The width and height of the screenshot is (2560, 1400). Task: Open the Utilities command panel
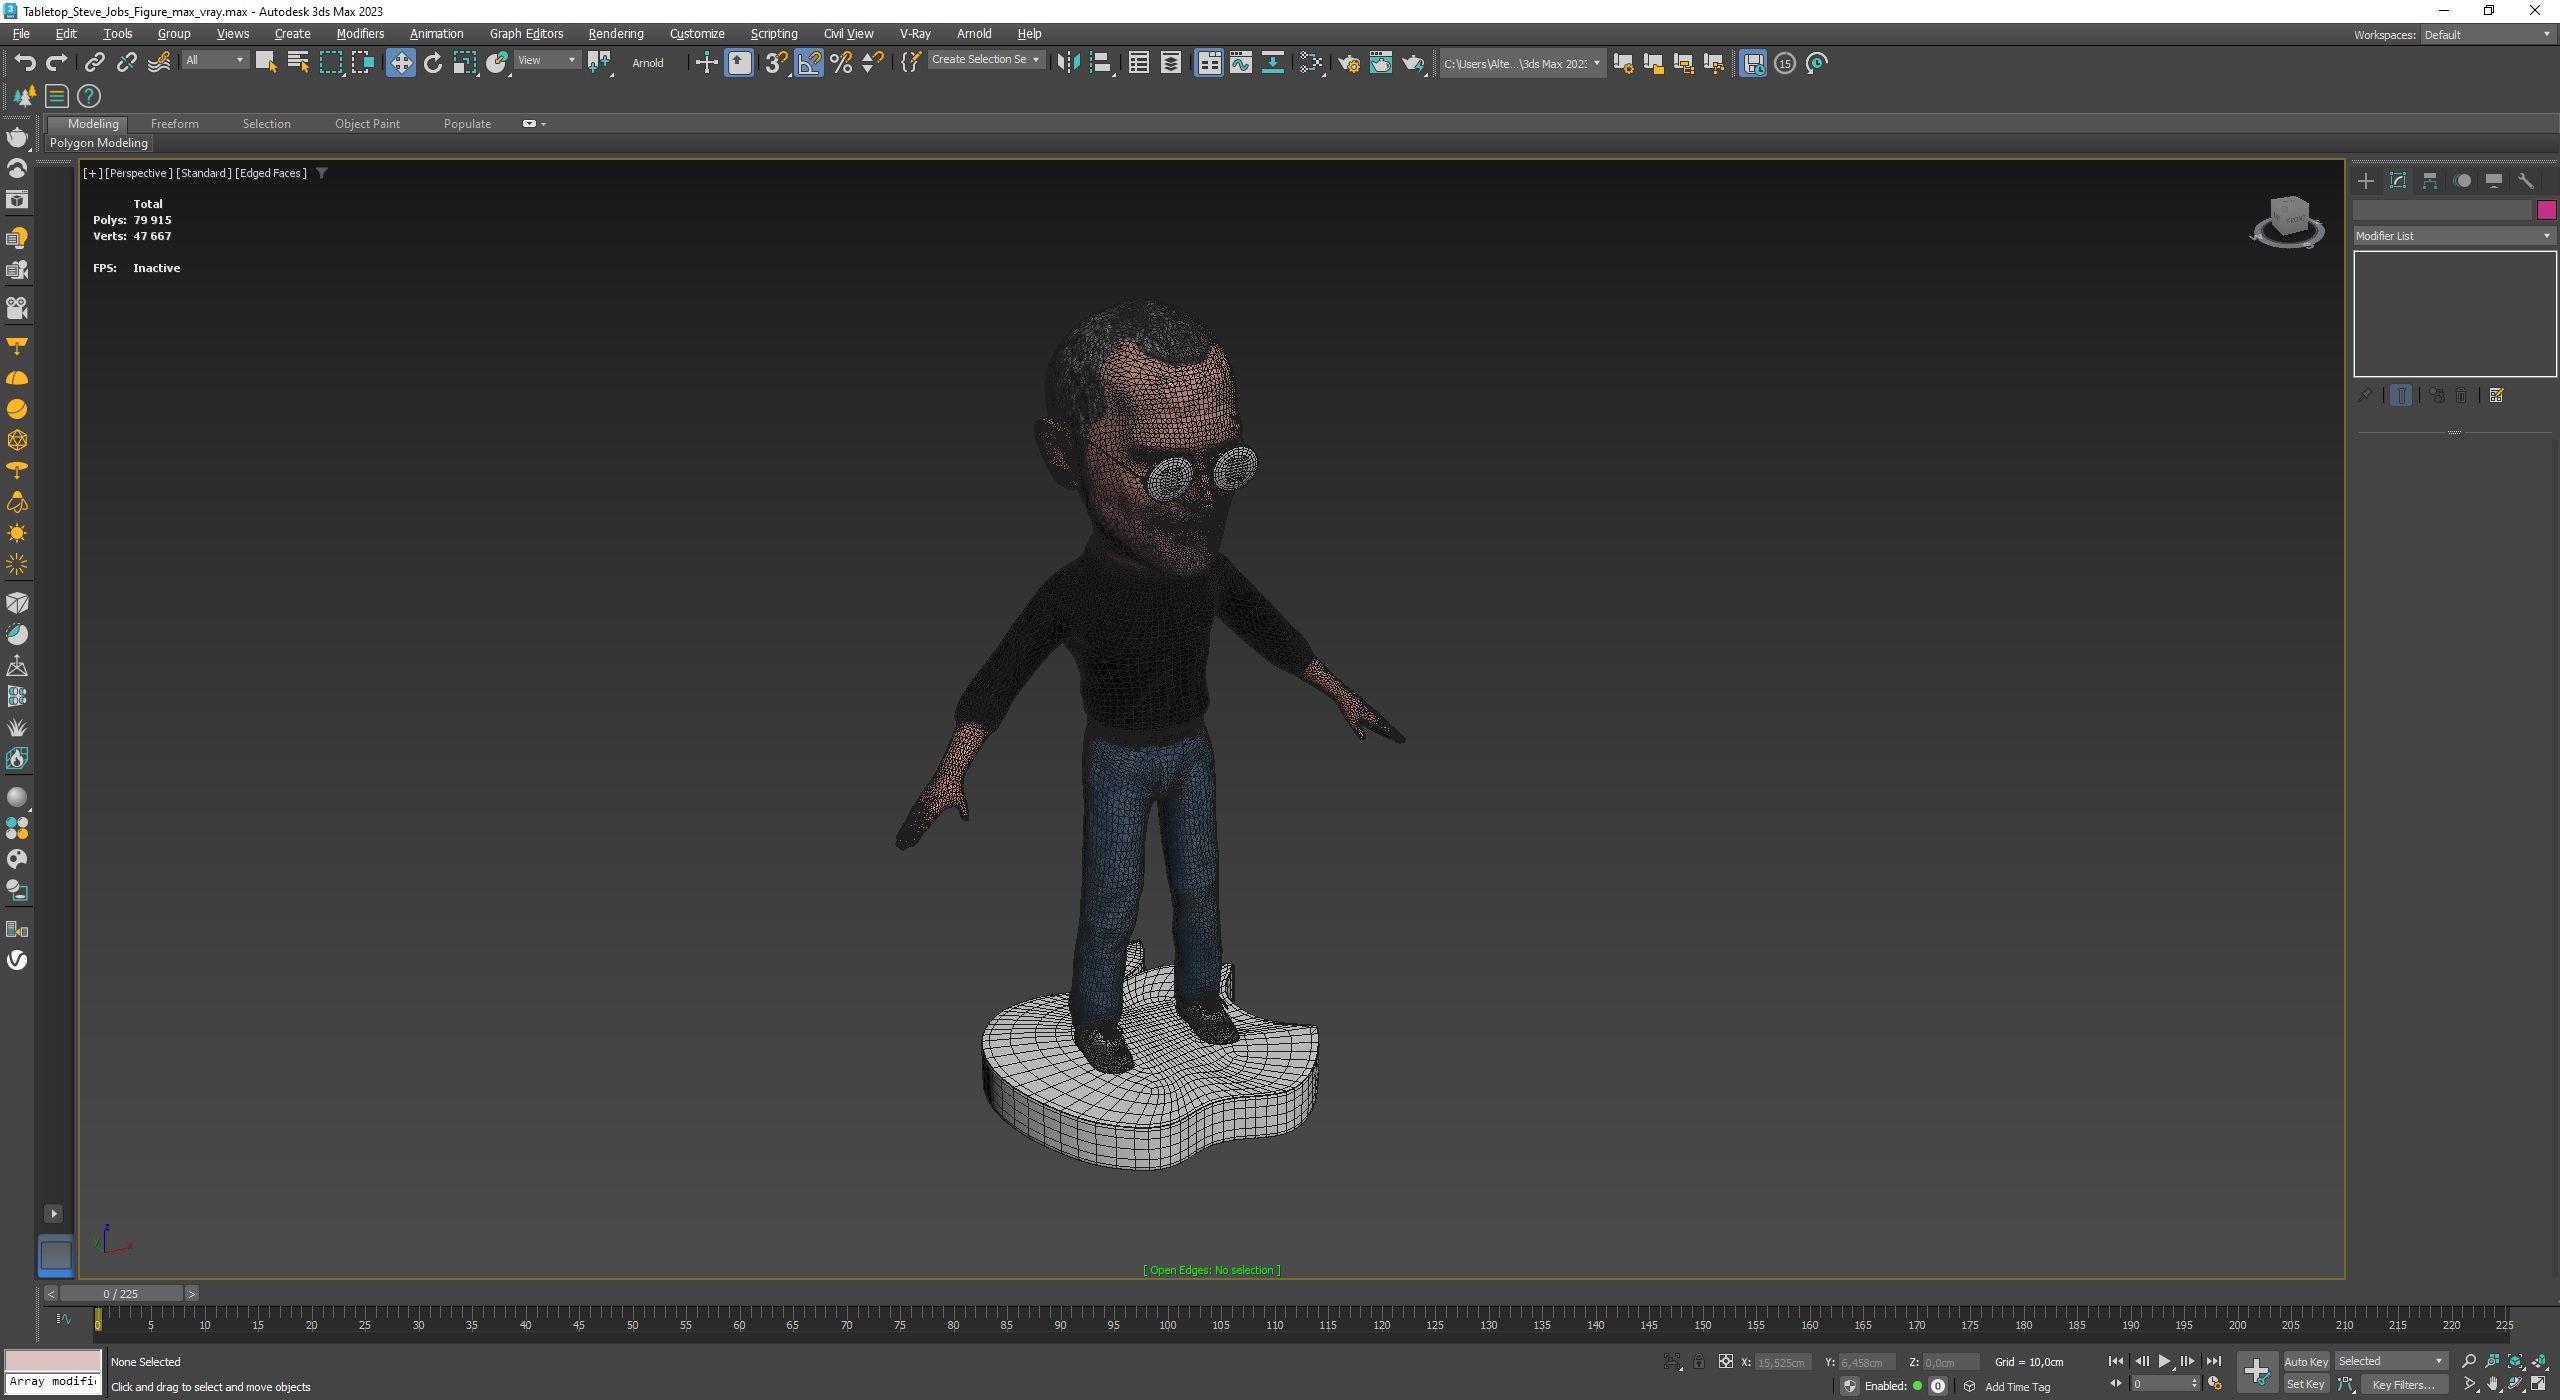pos(2526,181)
